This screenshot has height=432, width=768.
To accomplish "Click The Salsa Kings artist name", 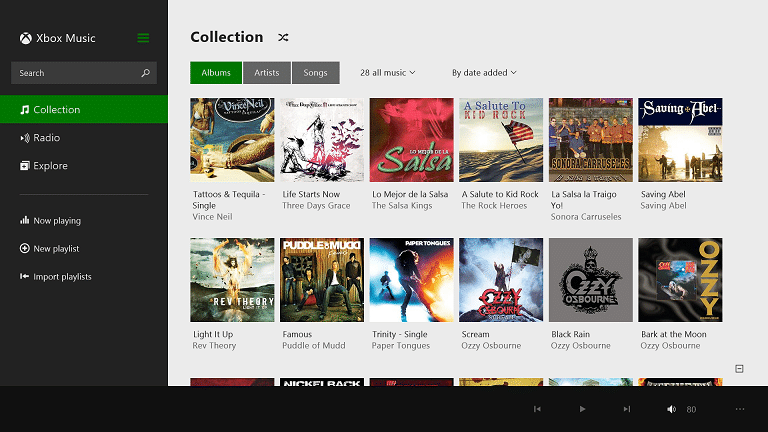I will pyautogui.click(x=402, y=205).
